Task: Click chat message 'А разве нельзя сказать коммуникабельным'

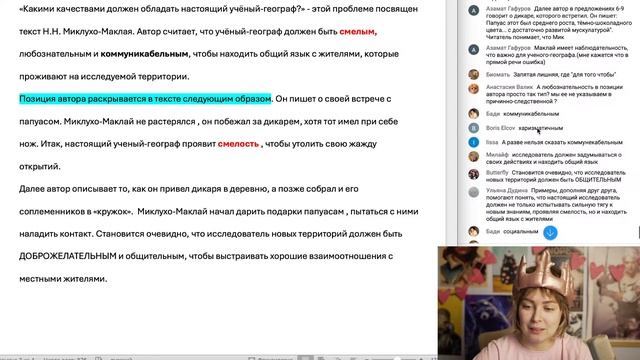Action: 562,142
